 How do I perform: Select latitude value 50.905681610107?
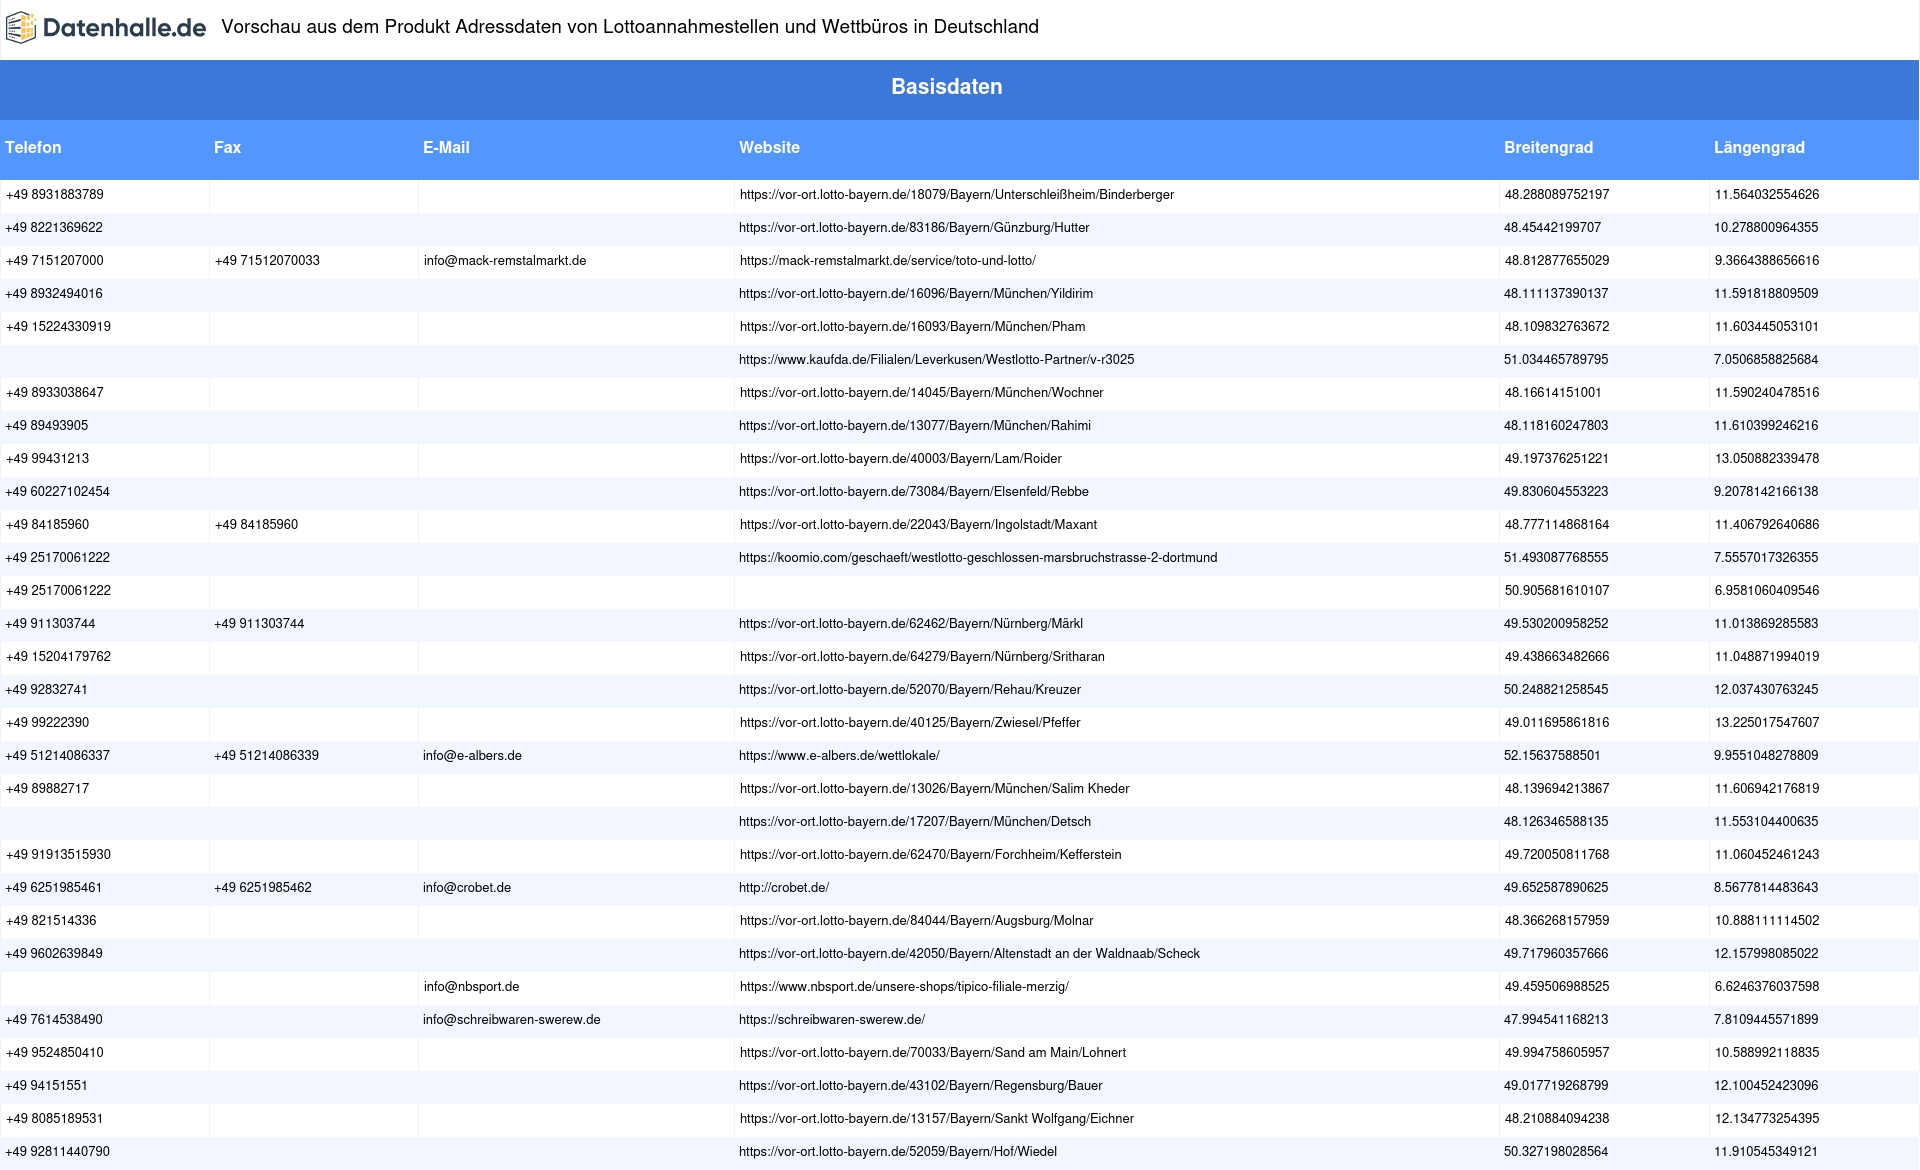tap(1557, 591)
